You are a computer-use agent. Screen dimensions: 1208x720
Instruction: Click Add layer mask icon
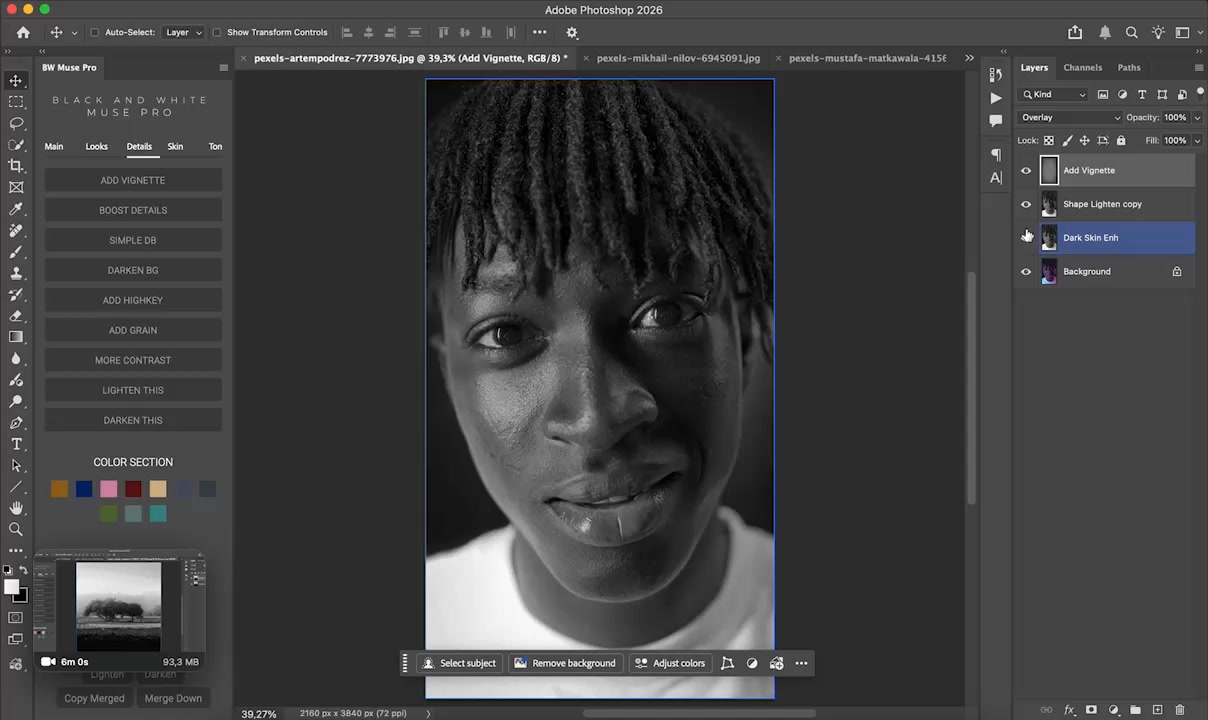[x=1091, y=710]
